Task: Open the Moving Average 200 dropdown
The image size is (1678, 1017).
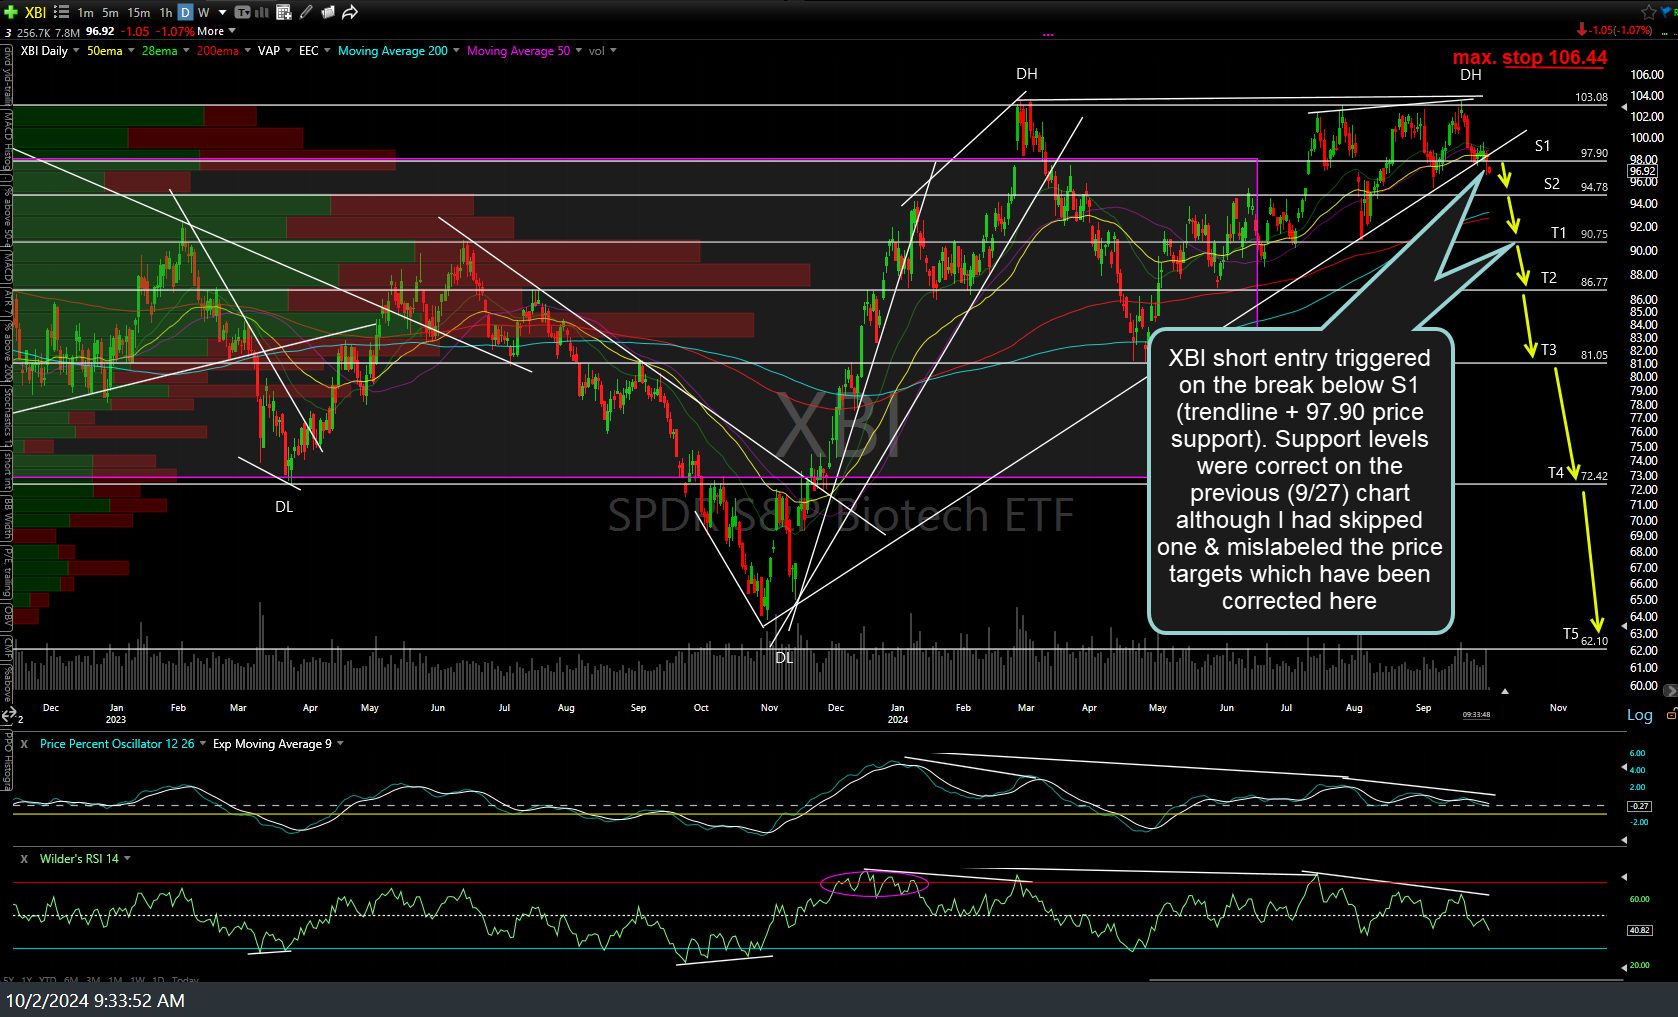Action: [458, 51]
